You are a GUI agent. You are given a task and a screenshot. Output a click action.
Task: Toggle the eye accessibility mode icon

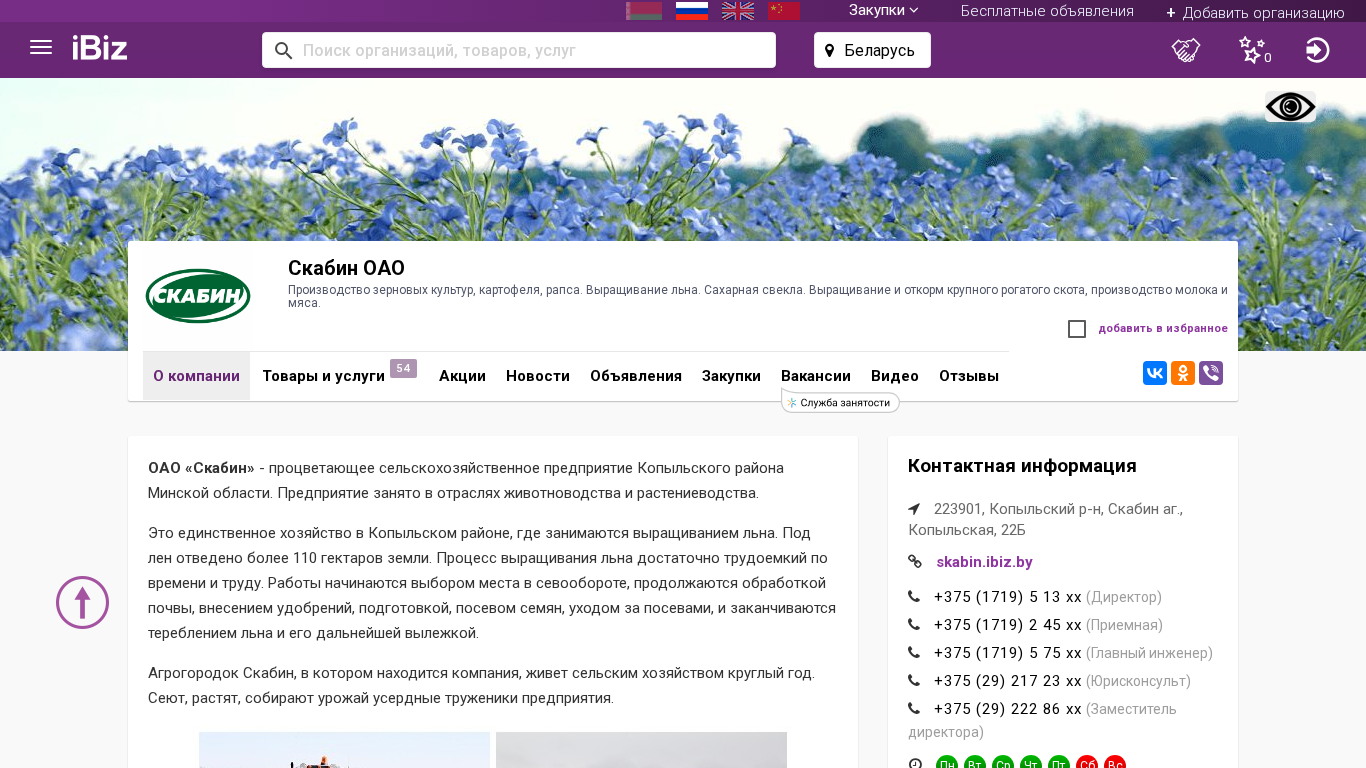pos(1290,107)
